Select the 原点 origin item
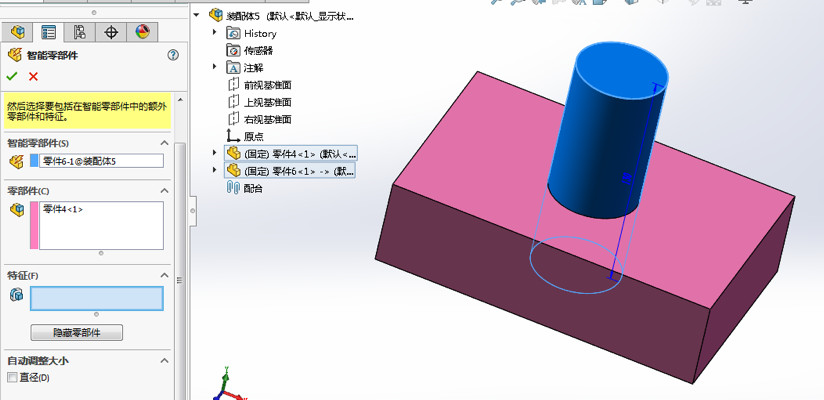 (x=255, y=136)
